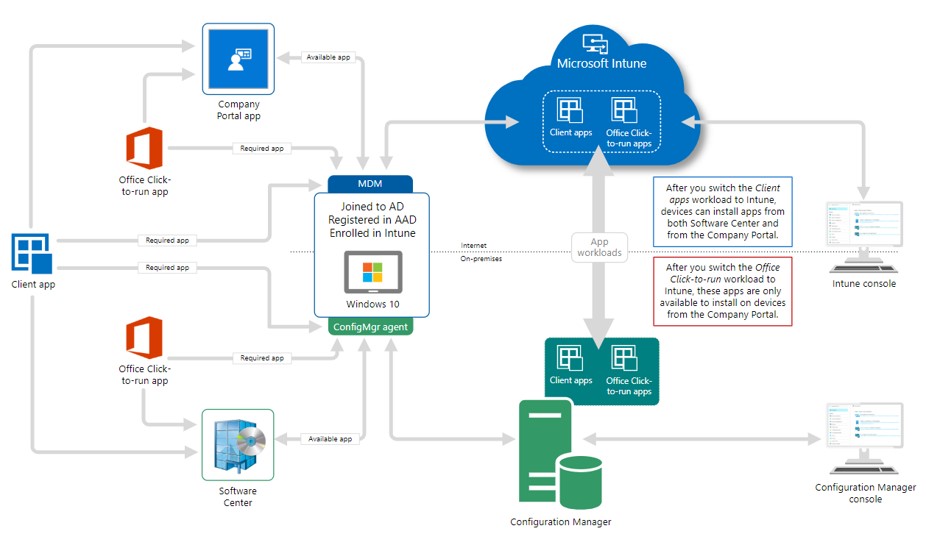Click the Client app caption text
The width and height of the screenshot is (926, 534).
[33, 285]
